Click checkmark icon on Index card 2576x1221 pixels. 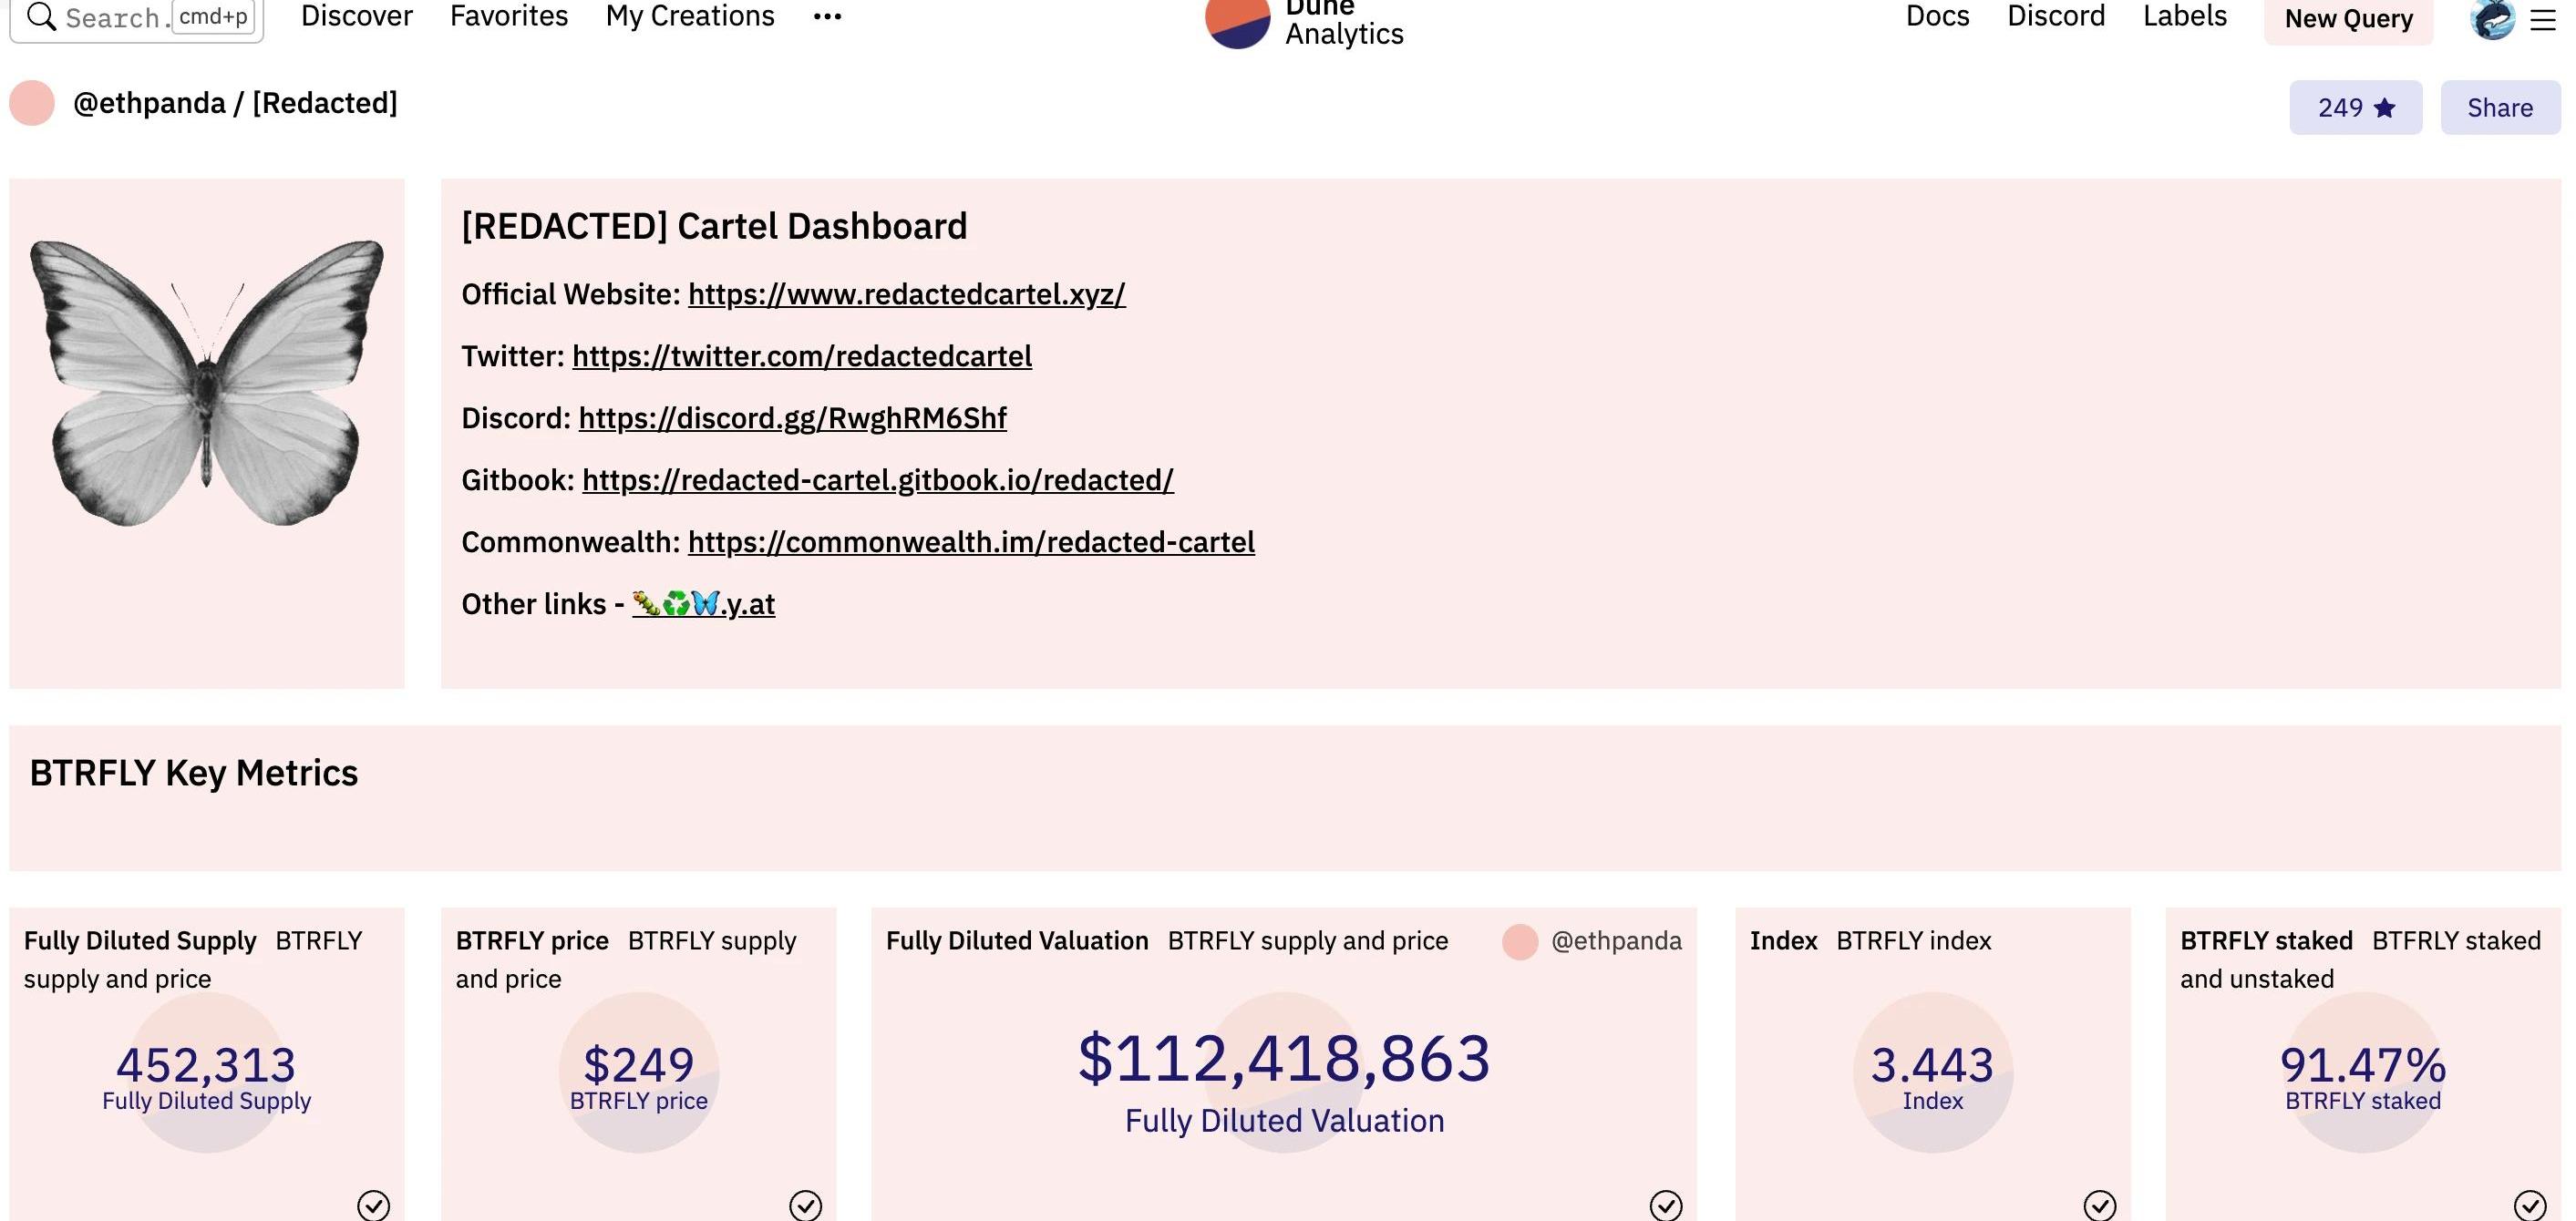(2100, 1205)
